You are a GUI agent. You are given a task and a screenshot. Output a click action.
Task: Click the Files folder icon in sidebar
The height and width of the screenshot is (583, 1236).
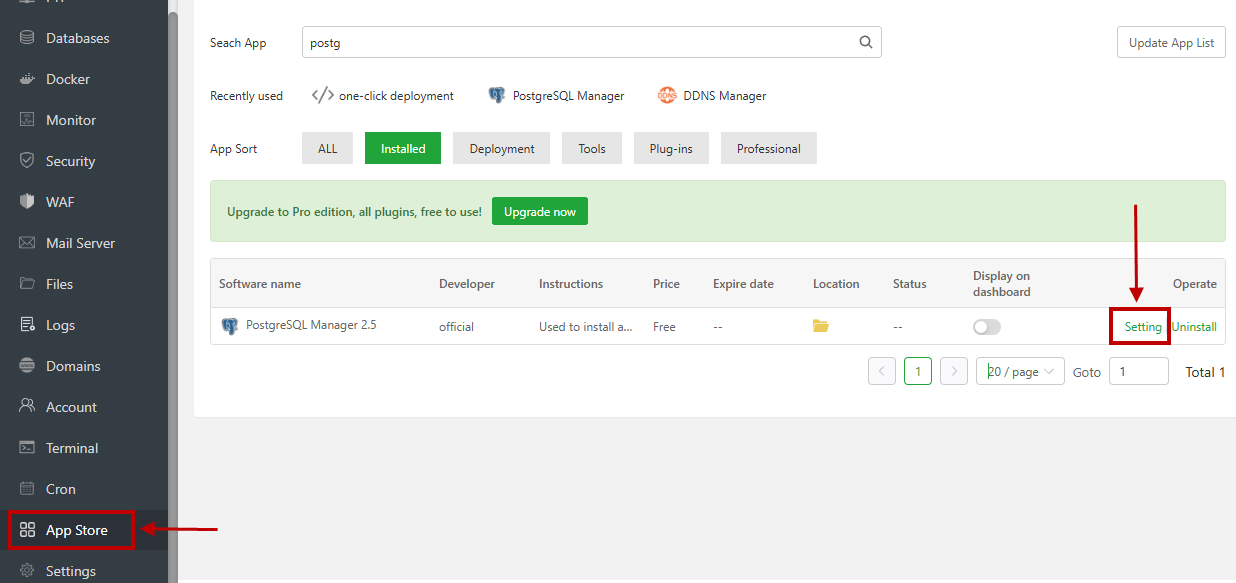27,284
